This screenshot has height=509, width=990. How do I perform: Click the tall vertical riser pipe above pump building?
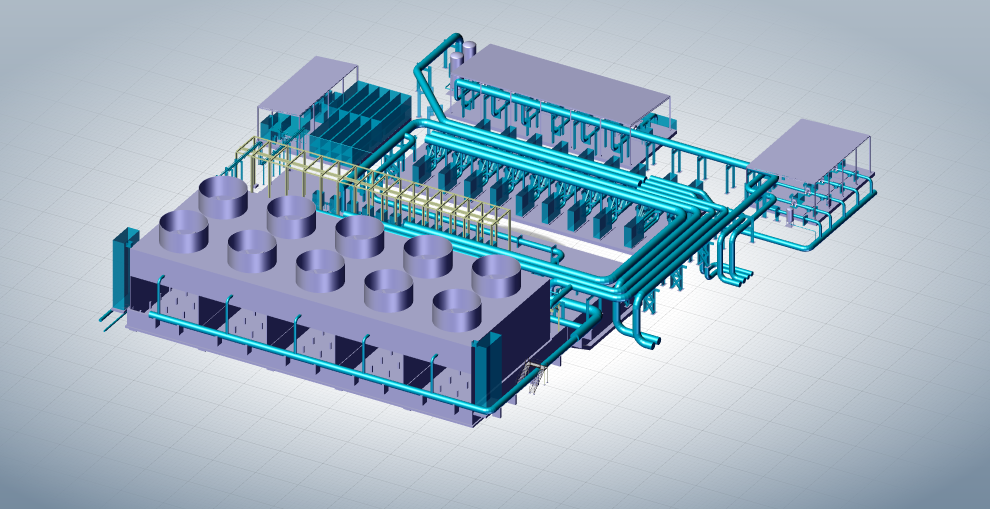(x=421, y=80)
